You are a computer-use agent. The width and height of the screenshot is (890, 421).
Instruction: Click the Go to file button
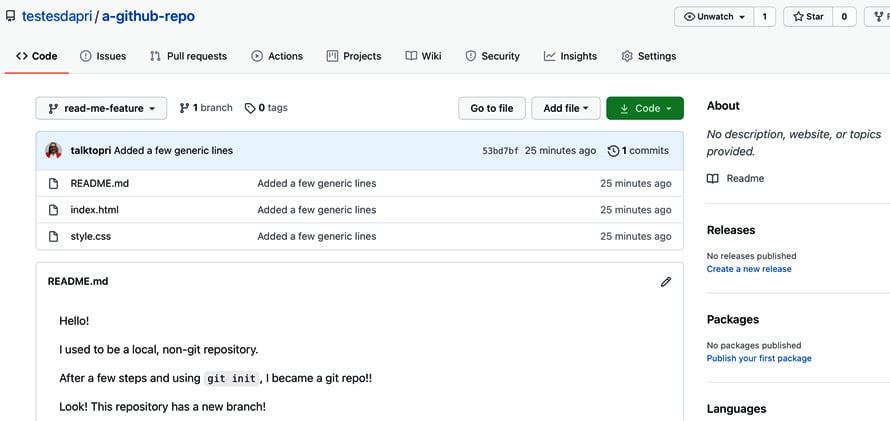coord(492,108)
